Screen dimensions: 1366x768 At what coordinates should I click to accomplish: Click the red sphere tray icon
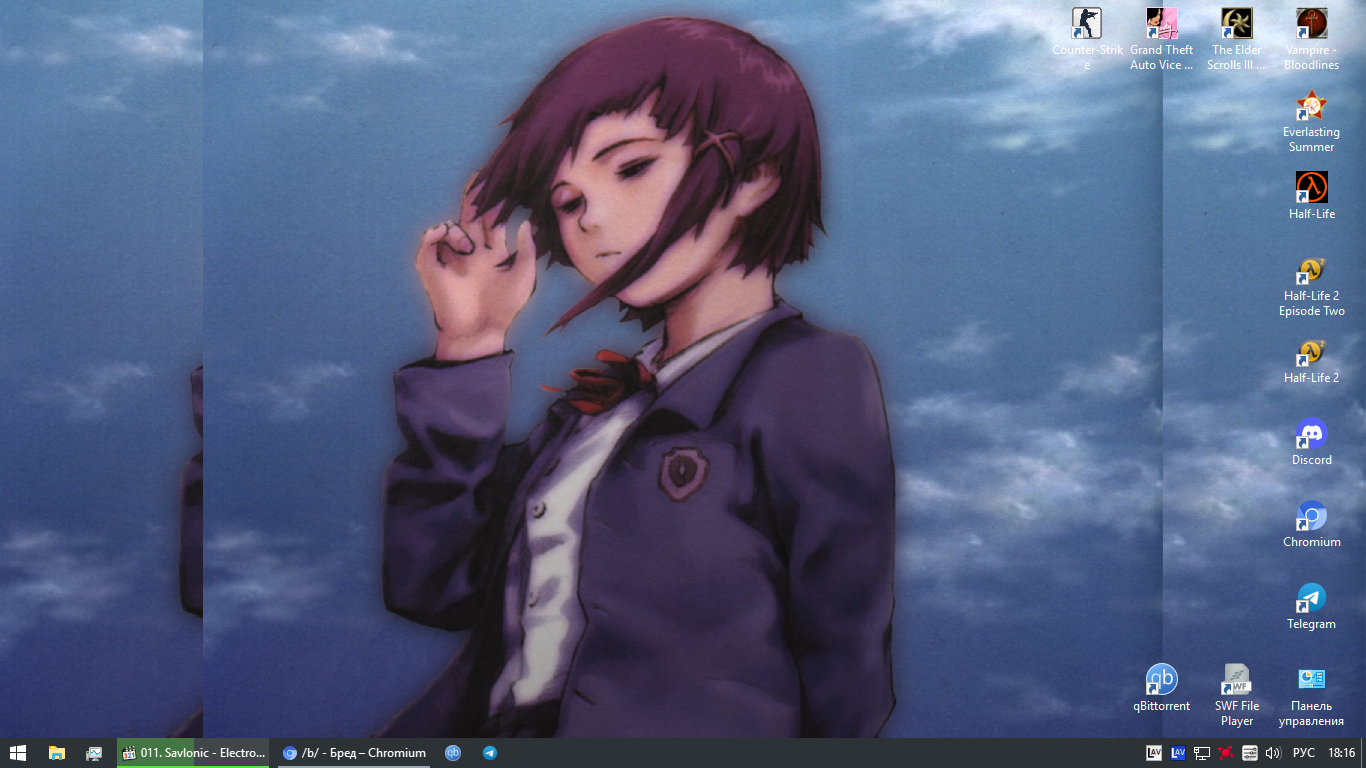click(x=1225, y=753)
